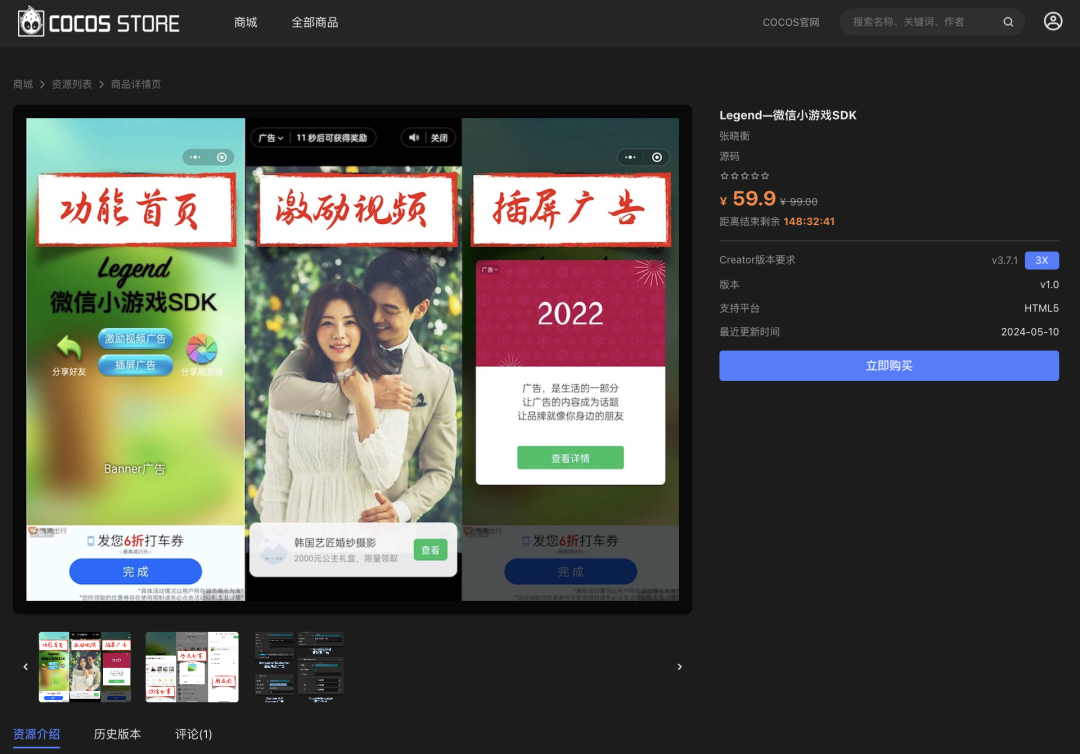
Task: Go to 资源列表 in breadcrumb
Action: pyautogui.click(x=72, y=84)
